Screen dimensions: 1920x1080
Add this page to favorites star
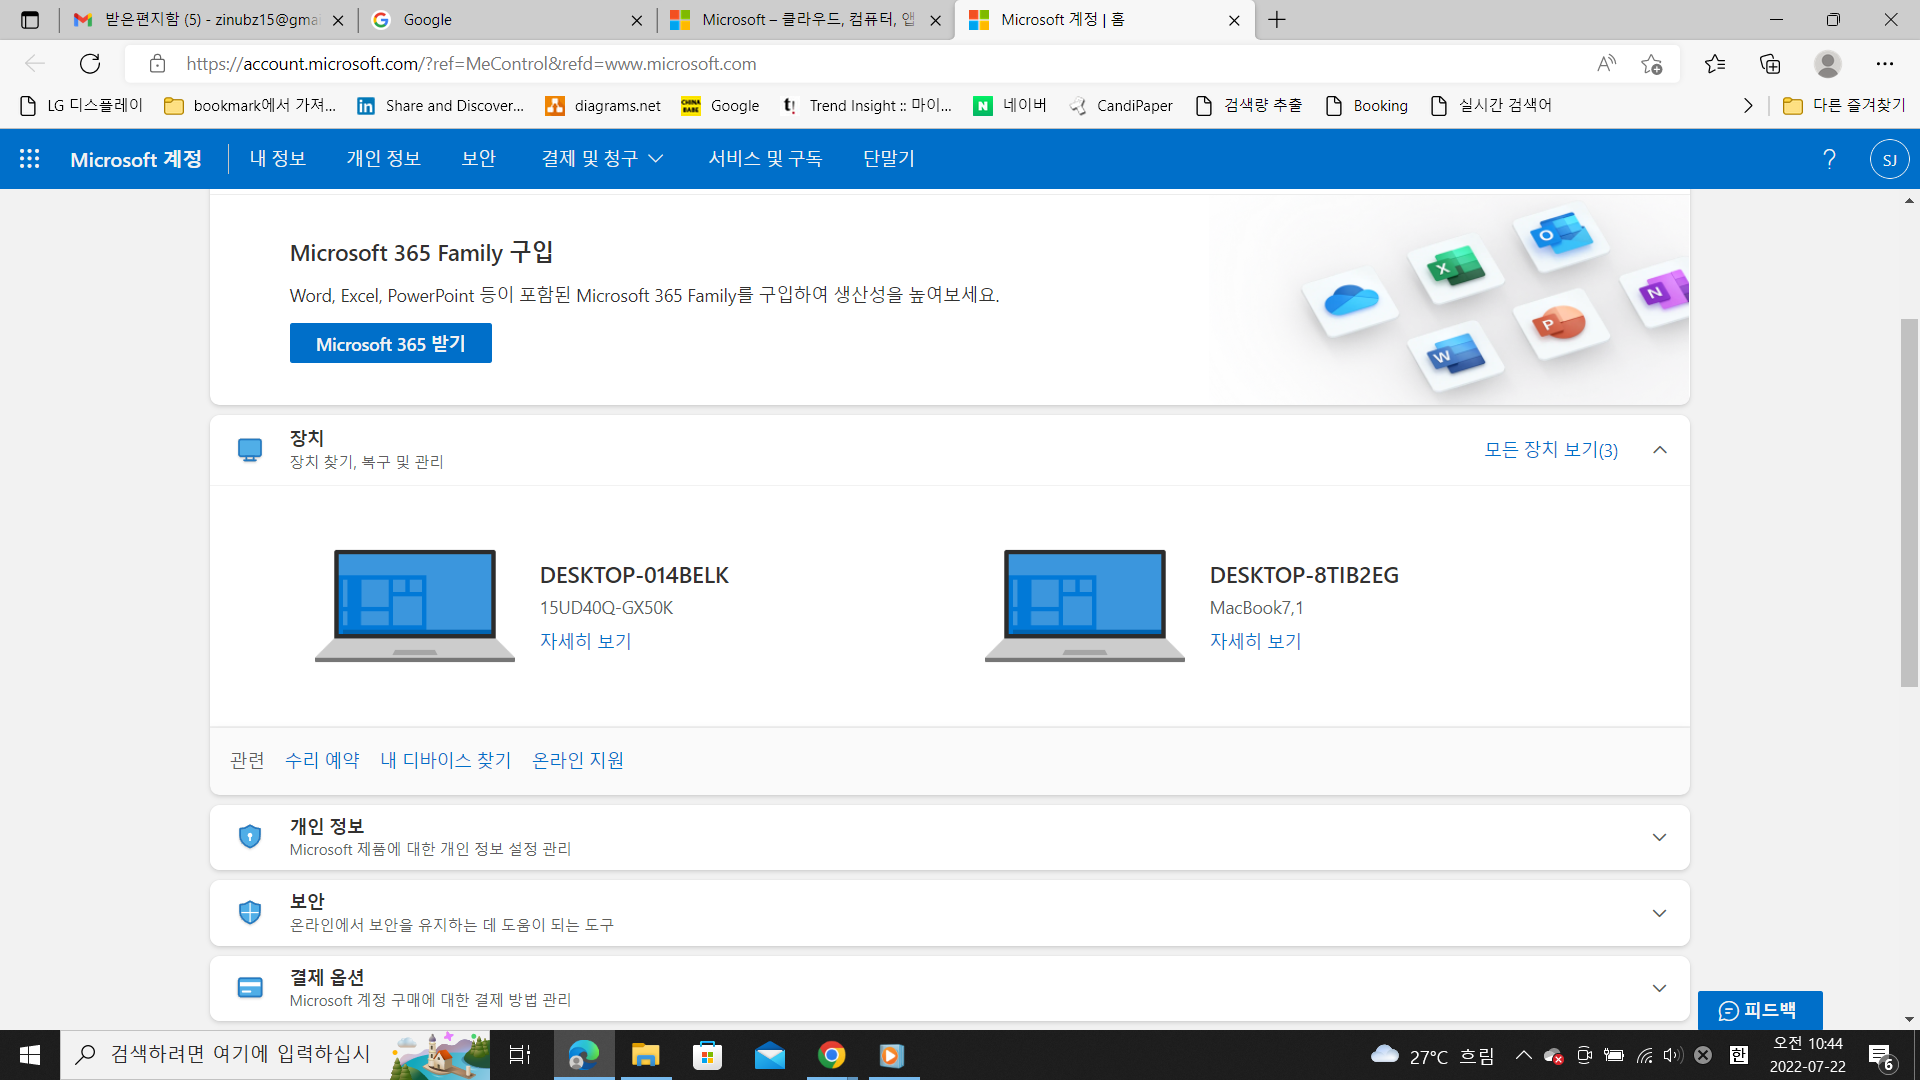(1651, 64)
